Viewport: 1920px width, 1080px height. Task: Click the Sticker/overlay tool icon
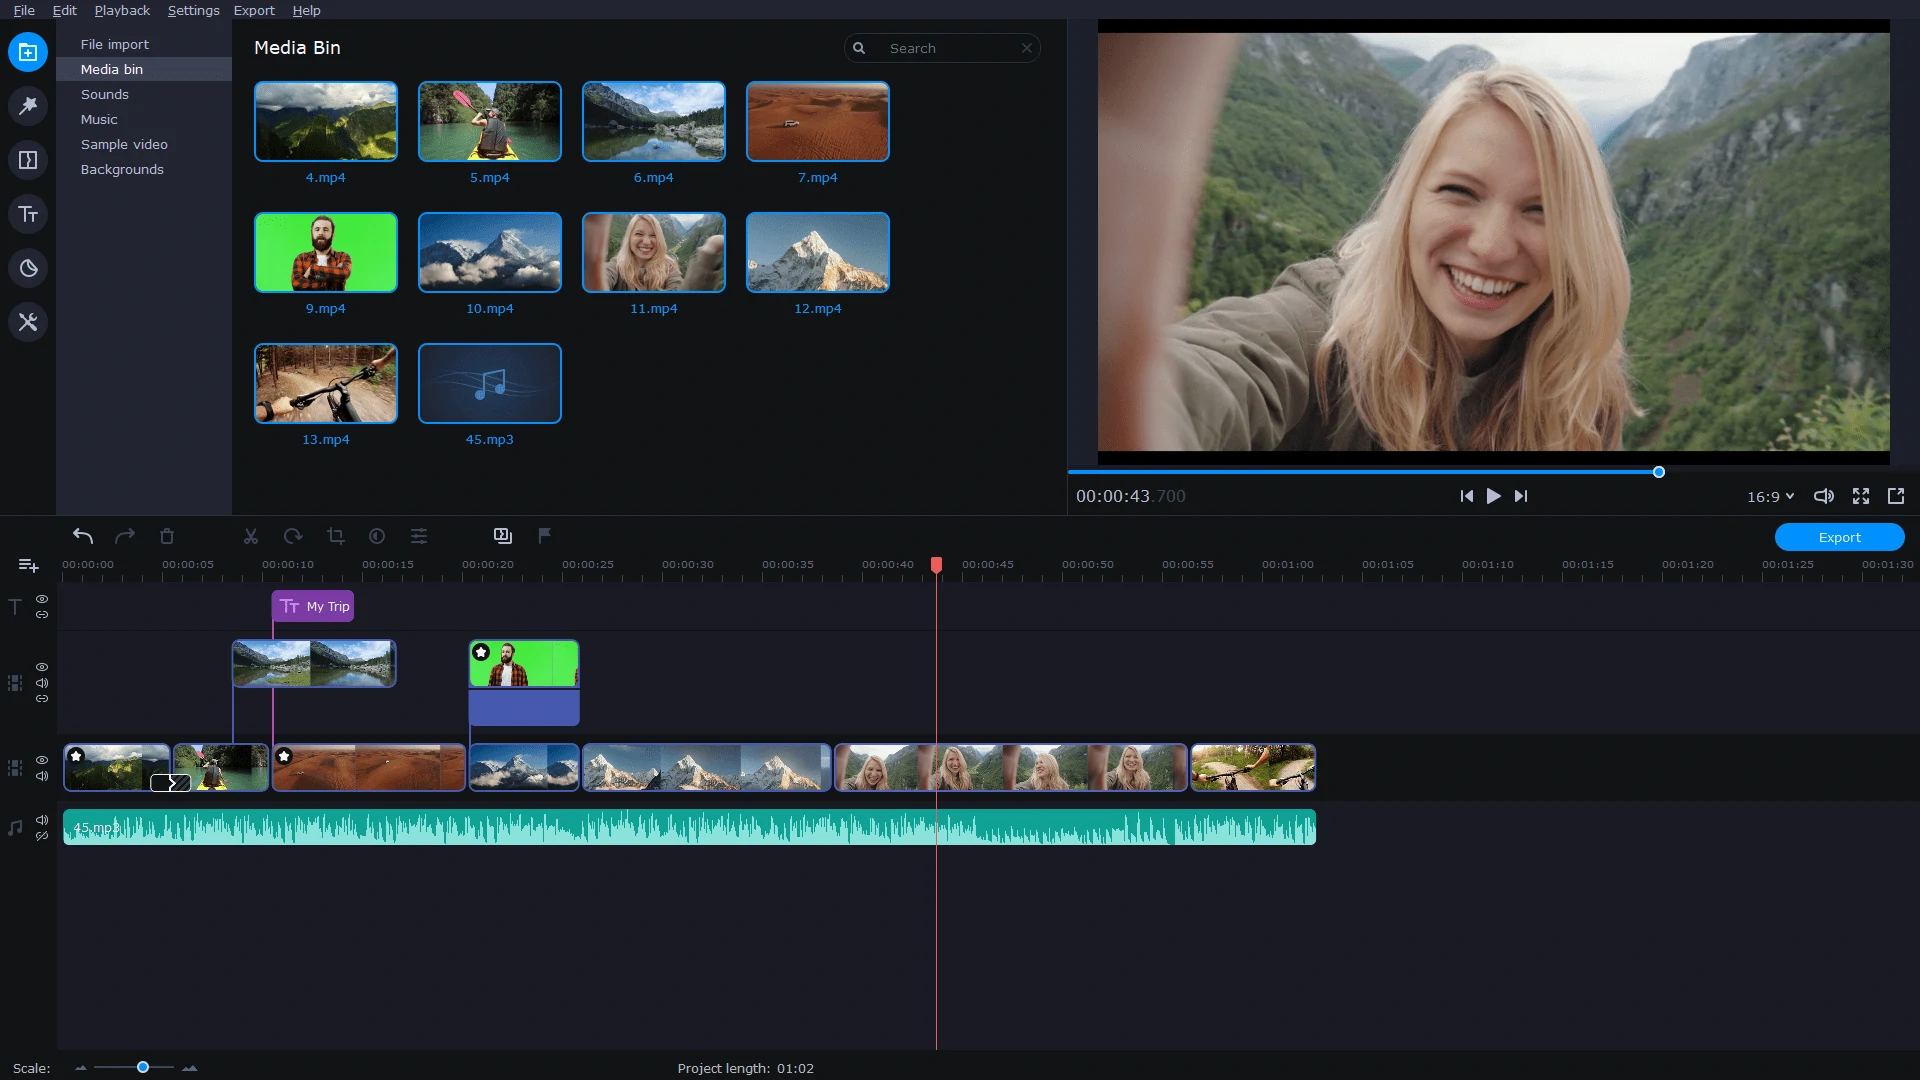click(28, 269)
